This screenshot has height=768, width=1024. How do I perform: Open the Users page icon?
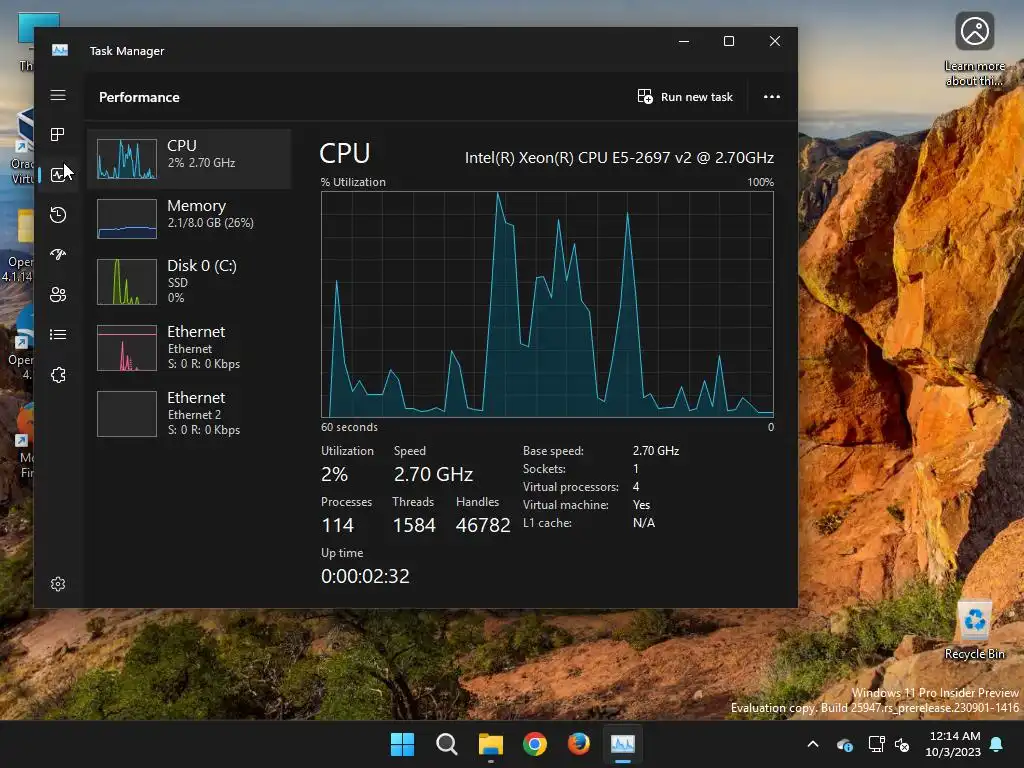click(58, 295)
